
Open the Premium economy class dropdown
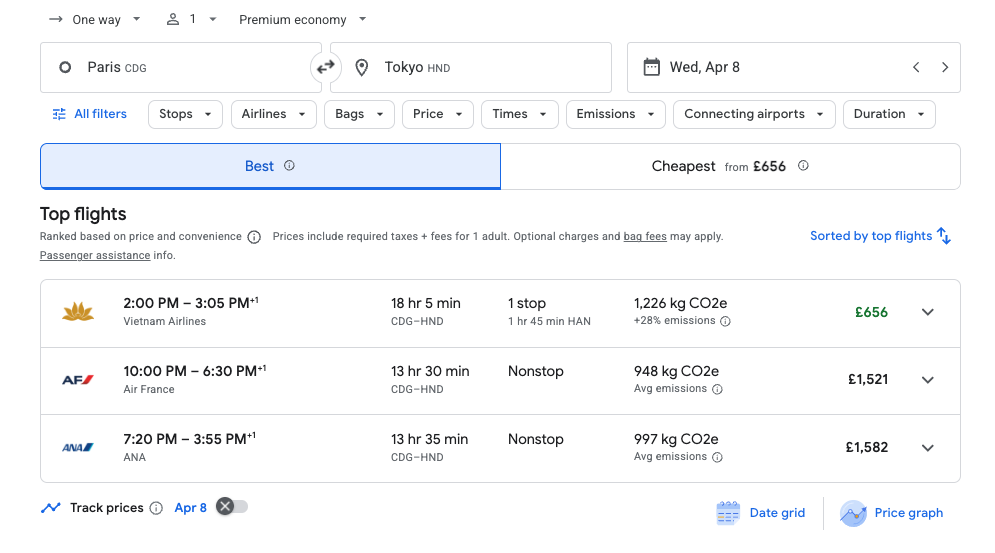point(302,20)
